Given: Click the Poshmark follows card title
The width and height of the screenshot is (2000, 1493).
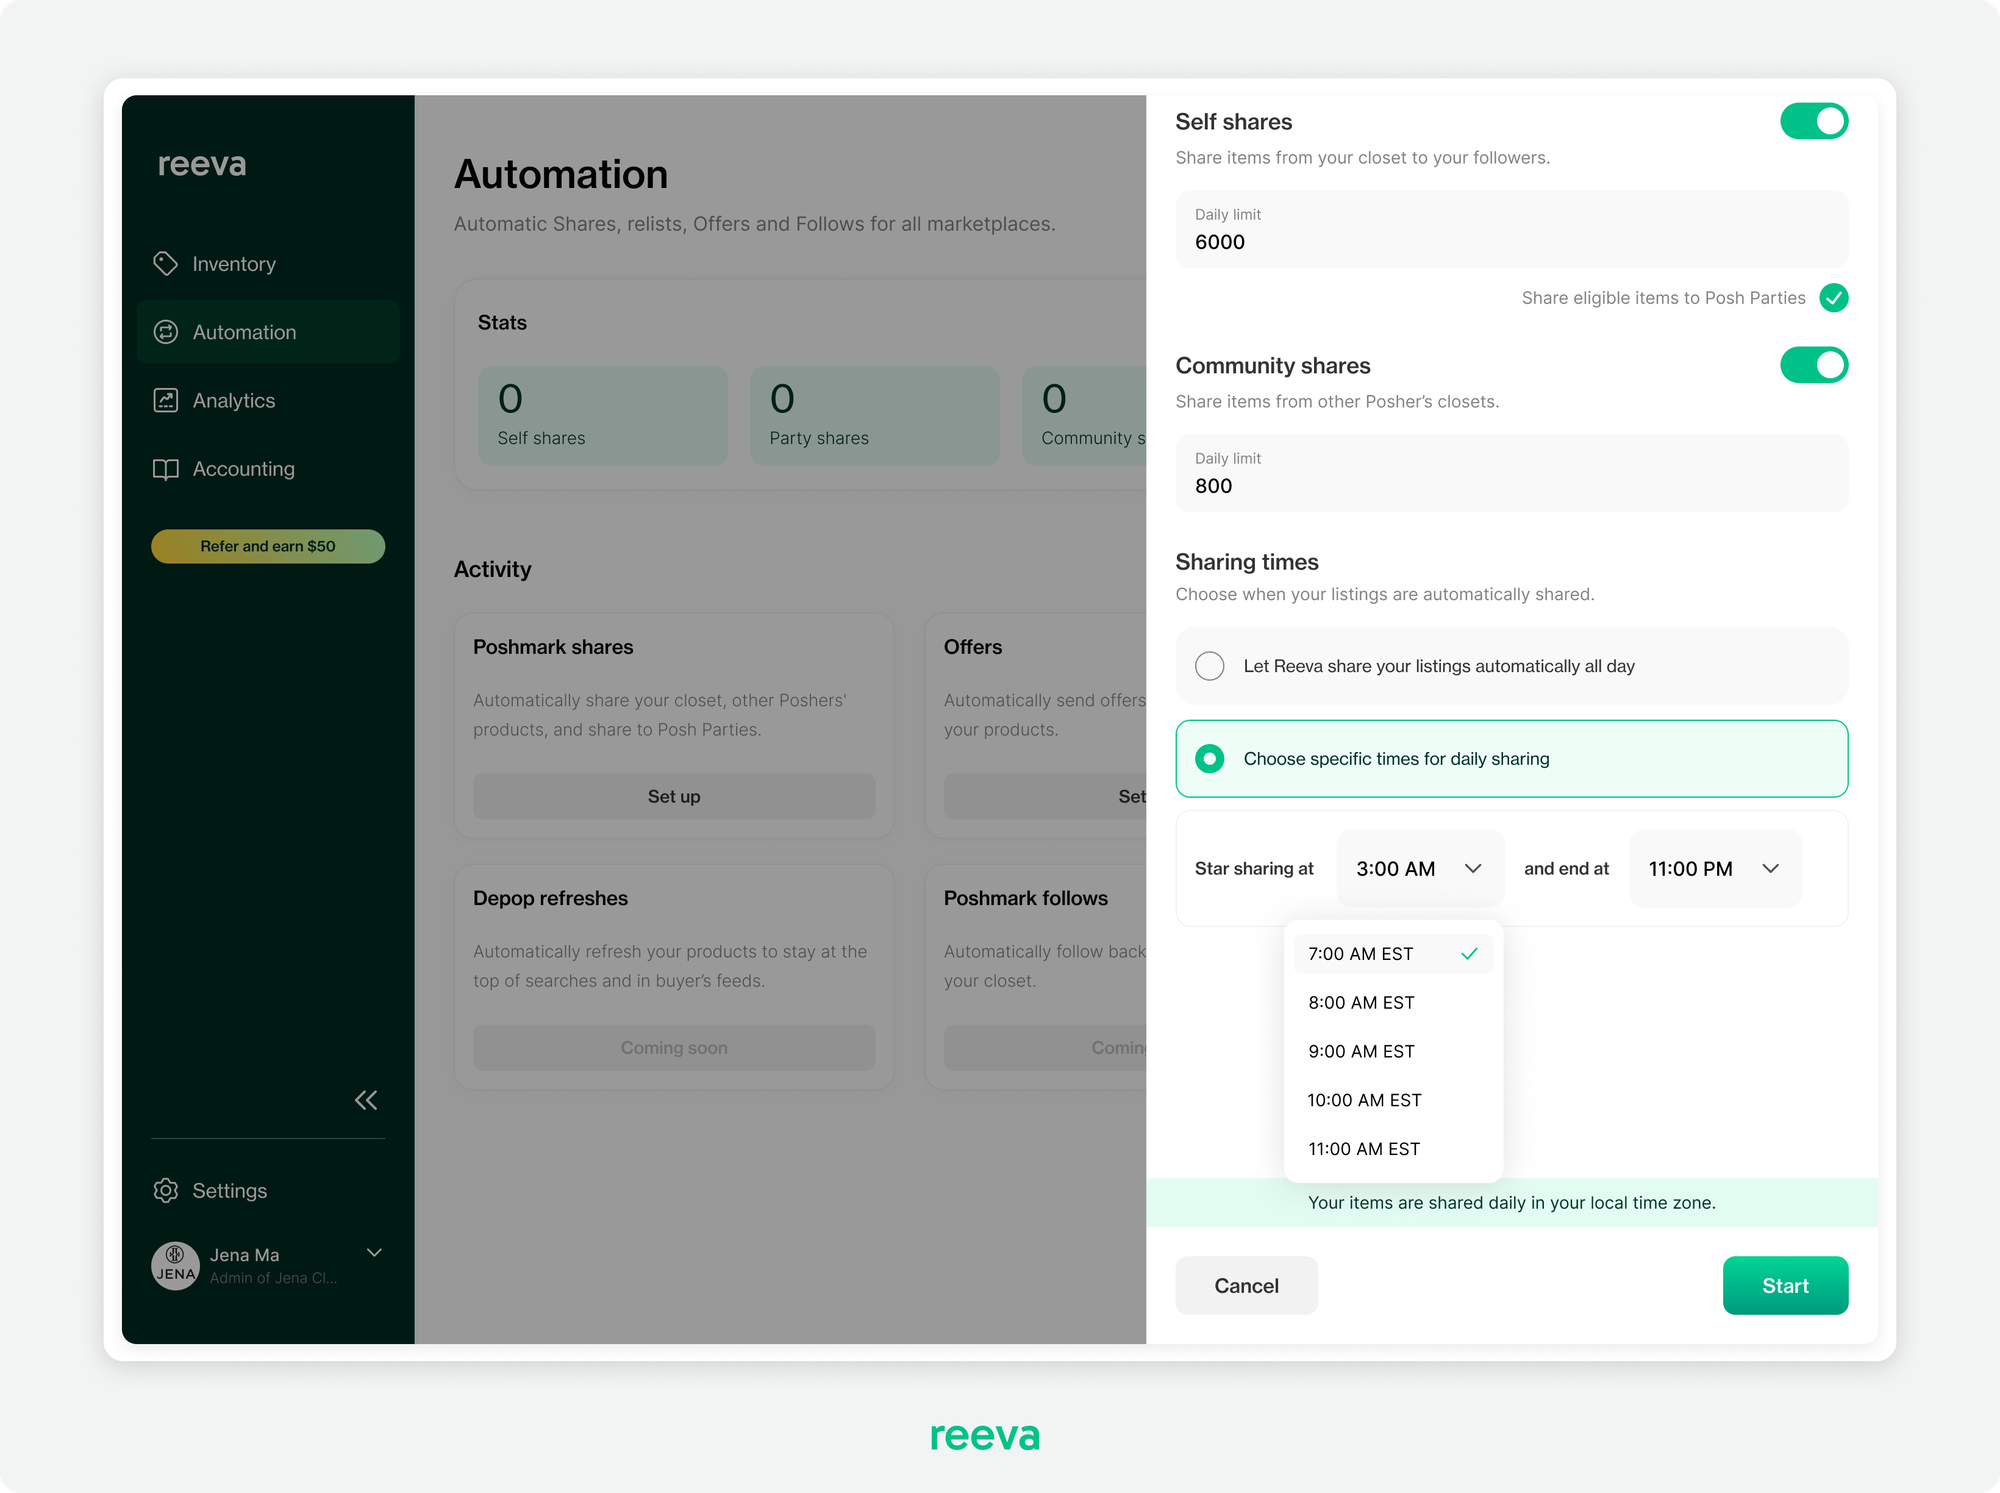Looking at the screenshot, I should 1026,898.
